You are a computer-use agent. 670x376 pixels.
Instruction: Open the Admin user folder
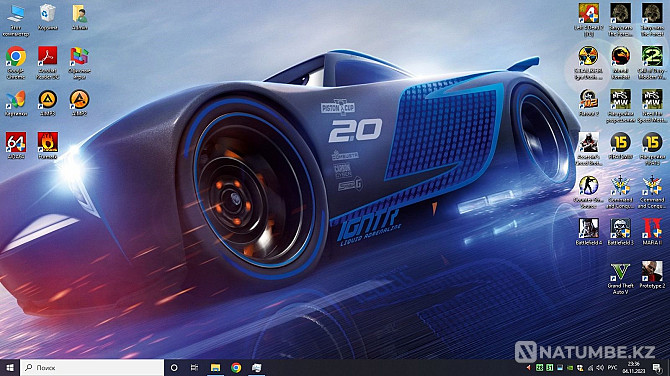[79, 18]
